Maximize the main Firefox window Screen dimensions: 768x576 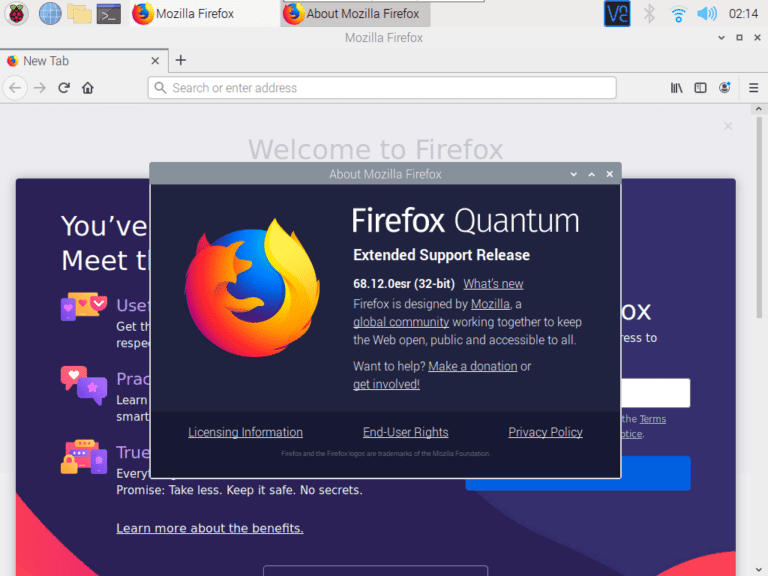[x=740, y=38]
